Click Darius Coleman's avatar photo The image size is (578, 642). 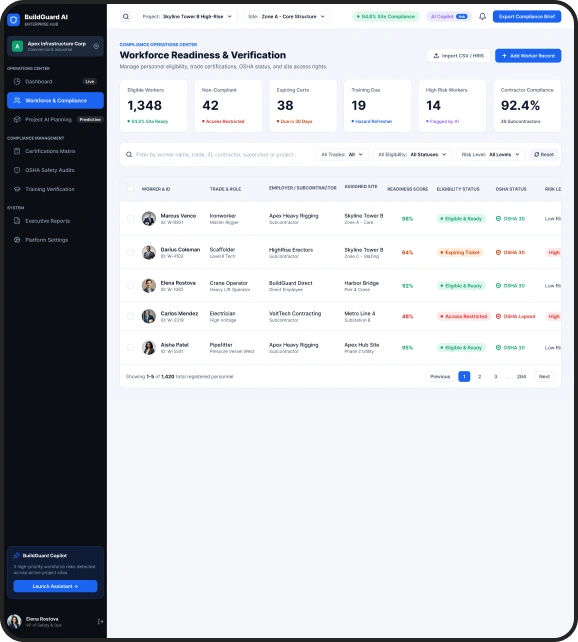coord(149,252)
